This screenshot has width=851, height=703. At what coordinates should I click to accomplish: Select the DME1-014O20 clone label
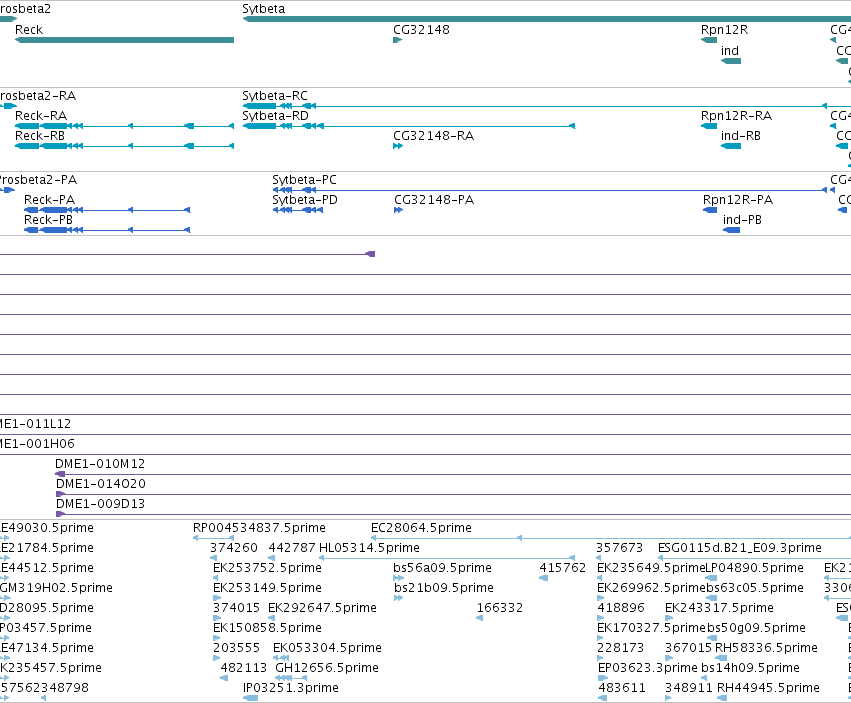(x=100, y=484)
